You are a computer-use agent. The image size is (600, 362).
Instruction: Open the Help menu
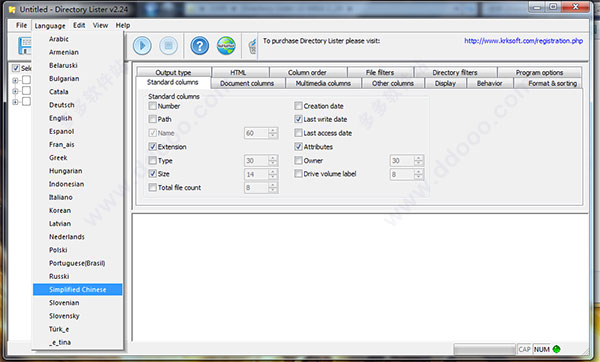[123, 25]
